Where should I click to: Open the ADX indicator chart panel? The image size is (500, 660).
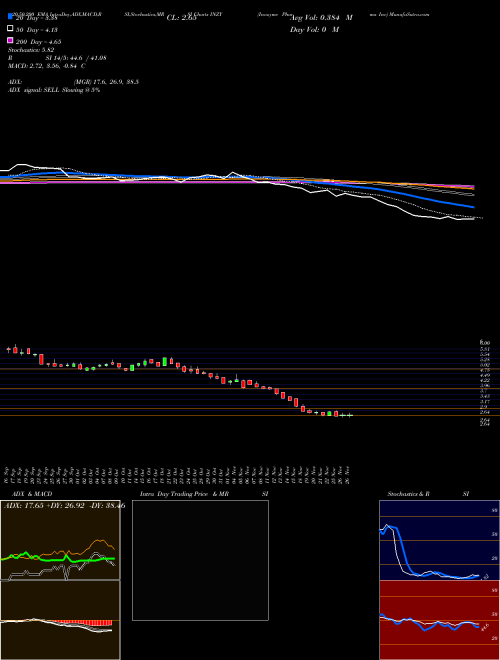point(60,540)
